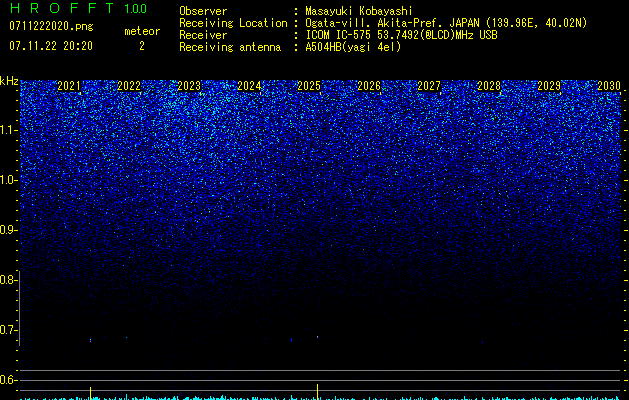Click the yellow meteor spike after 2021
Image resolution: width=629 pixels, height=400 pixels.
tap(91, 393)
